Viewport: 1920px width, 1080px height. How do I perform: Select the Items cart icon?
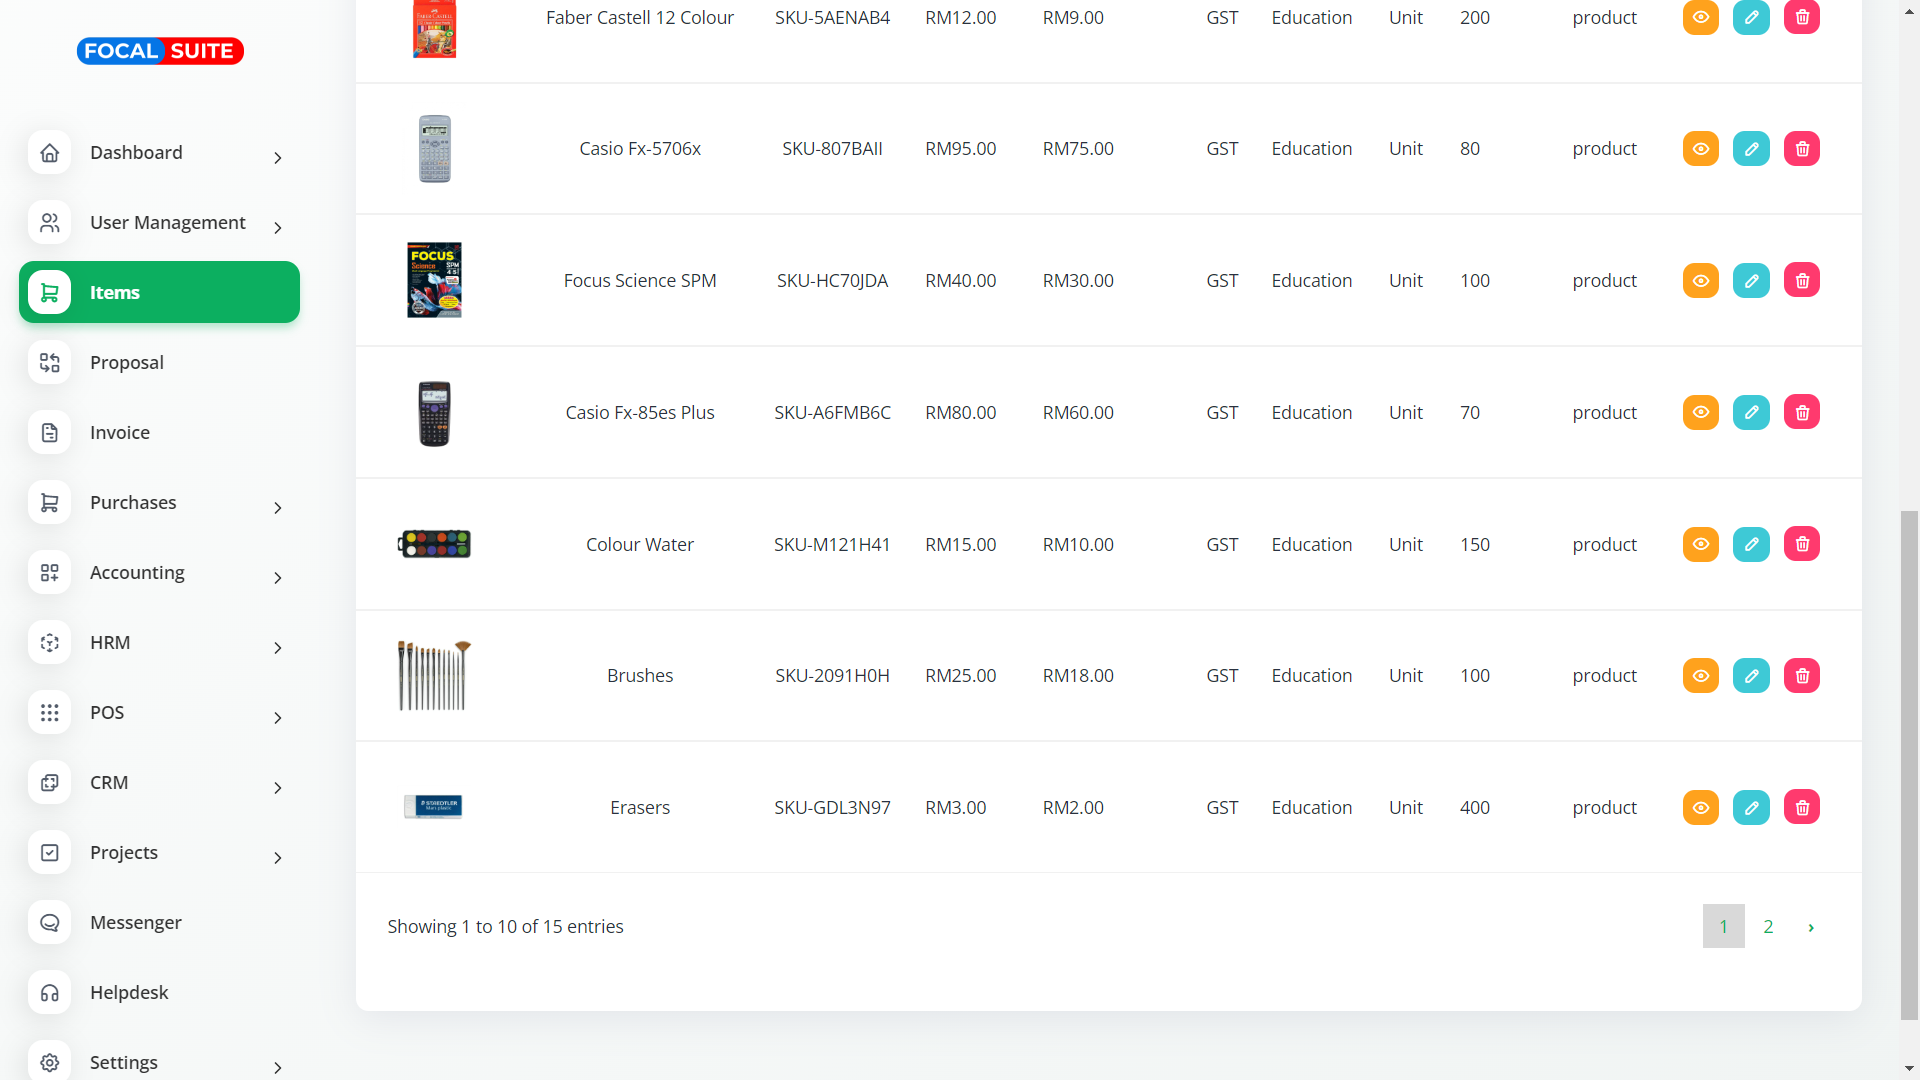[50, 293]
